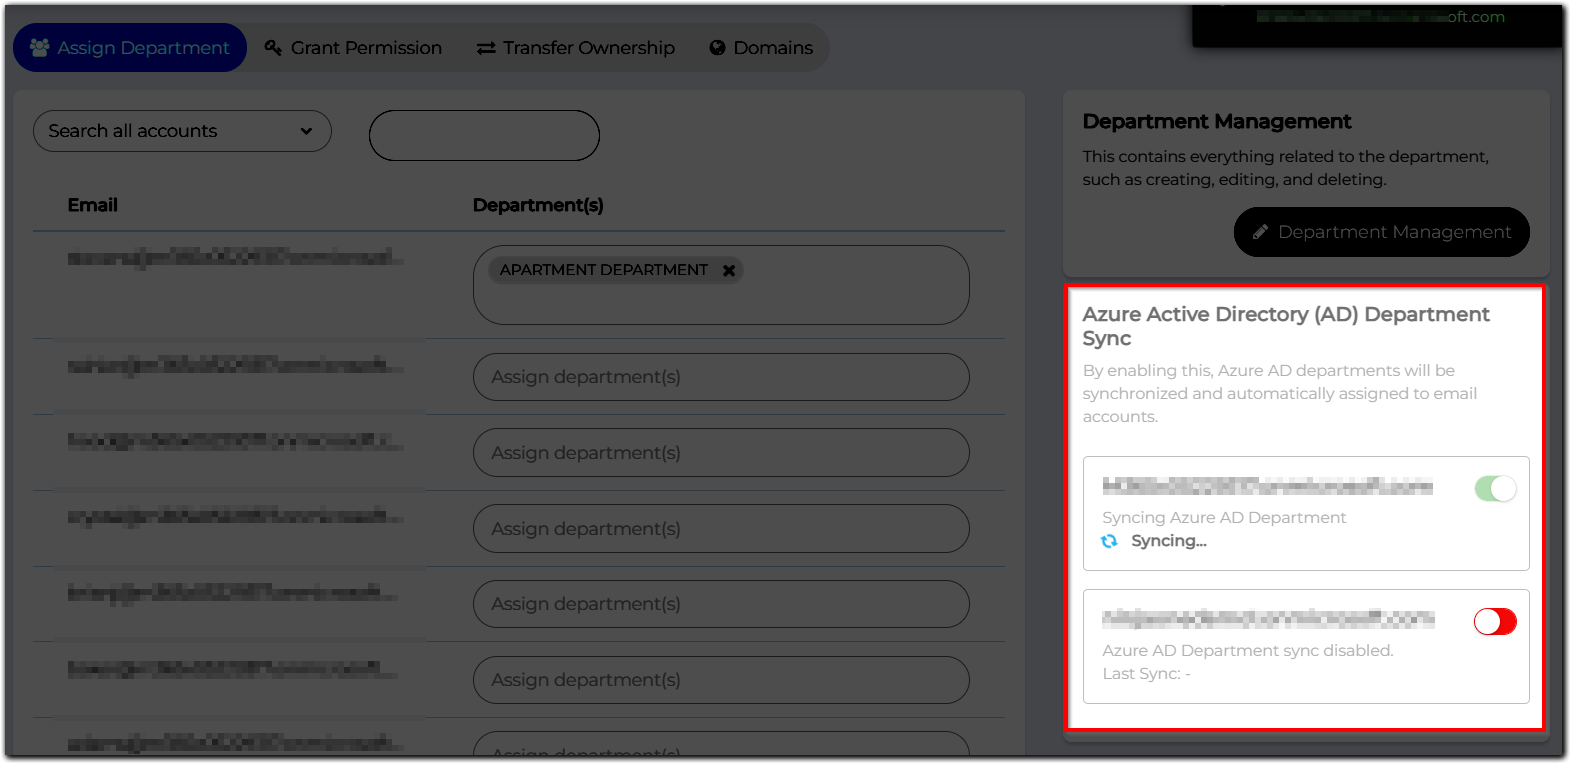1571x764 pixels.
Task: Open Assign department(s) field in third row
Action: click(721, 453)
